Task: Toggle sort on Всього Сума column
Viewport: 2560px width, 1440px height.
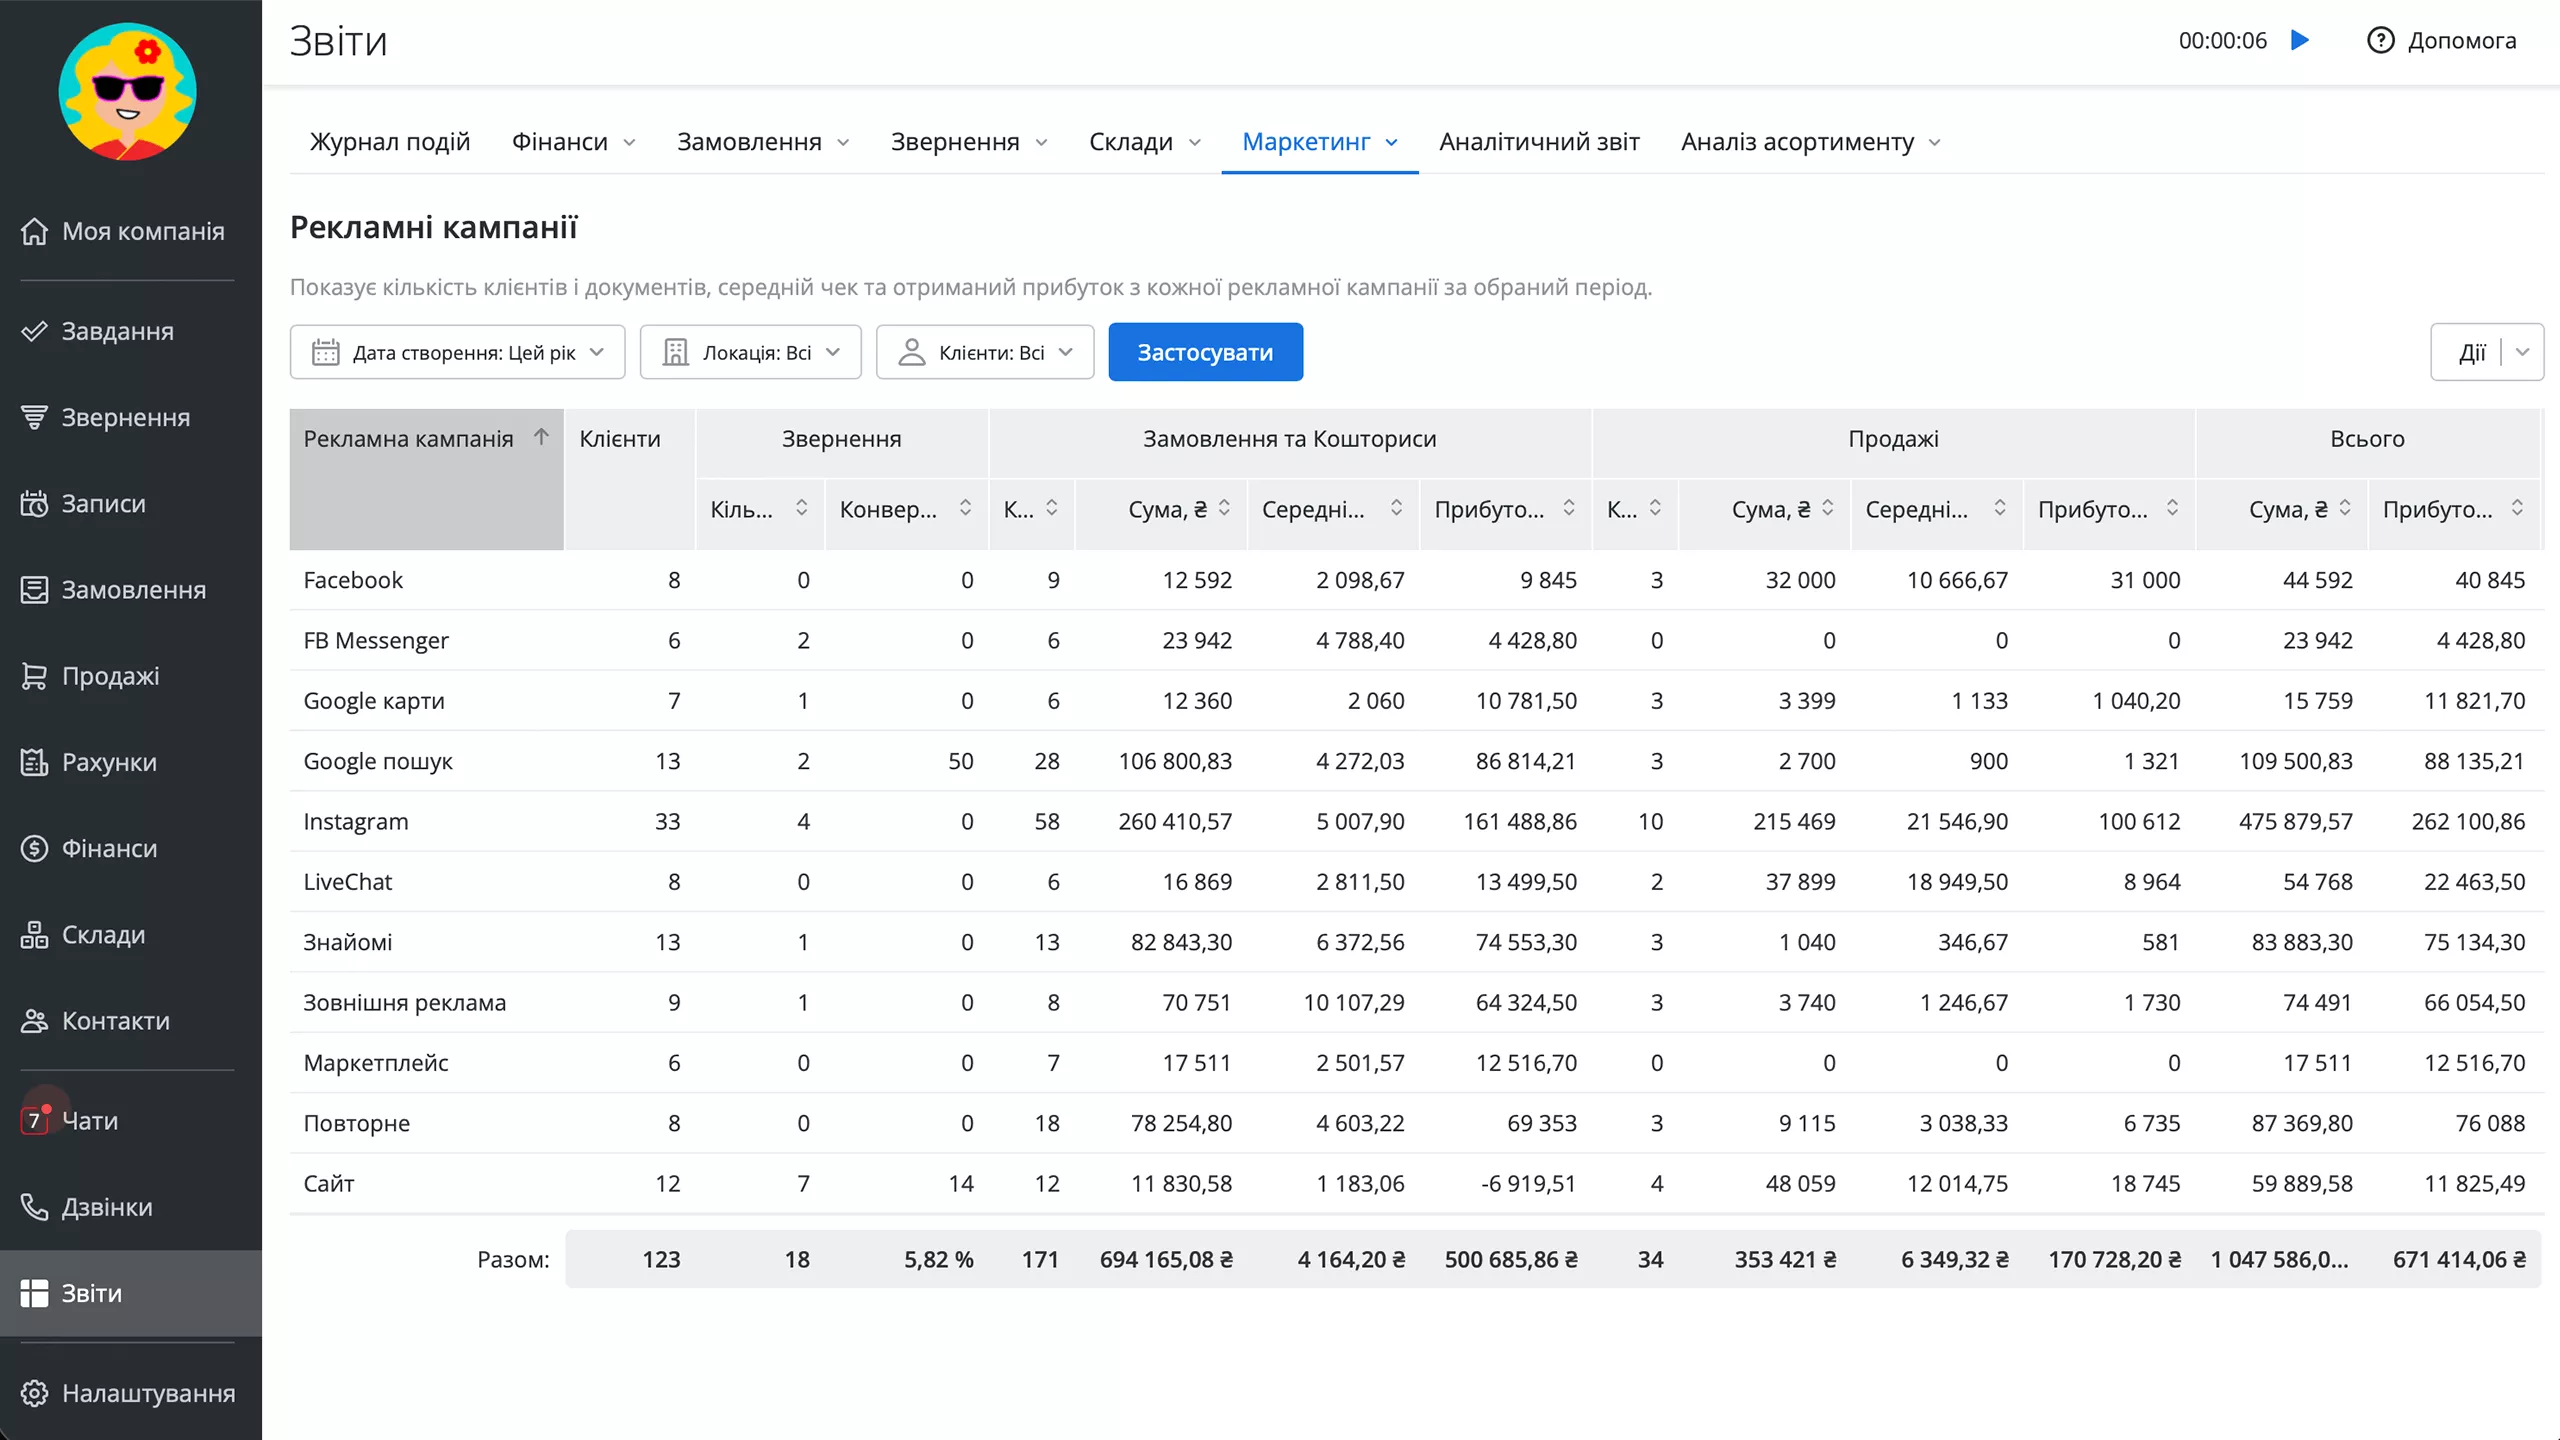Action: coord(2345,508)
